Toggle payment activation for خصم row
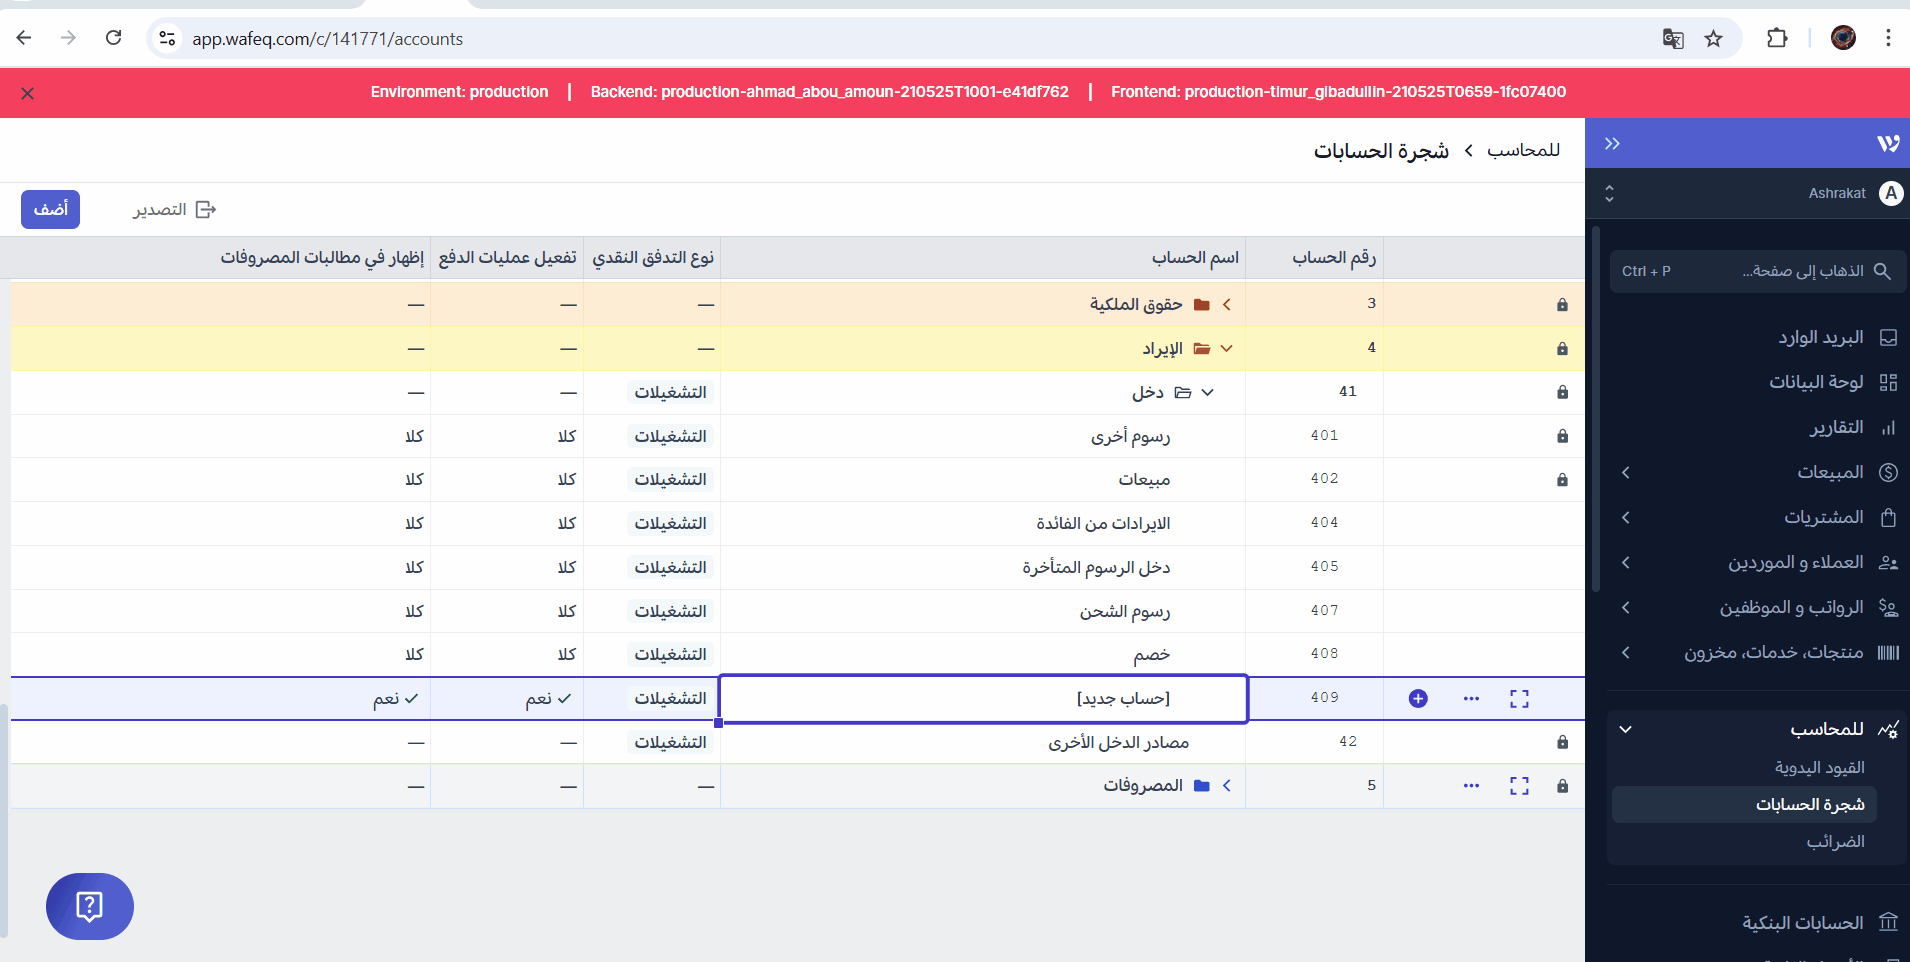 [566, 654]
